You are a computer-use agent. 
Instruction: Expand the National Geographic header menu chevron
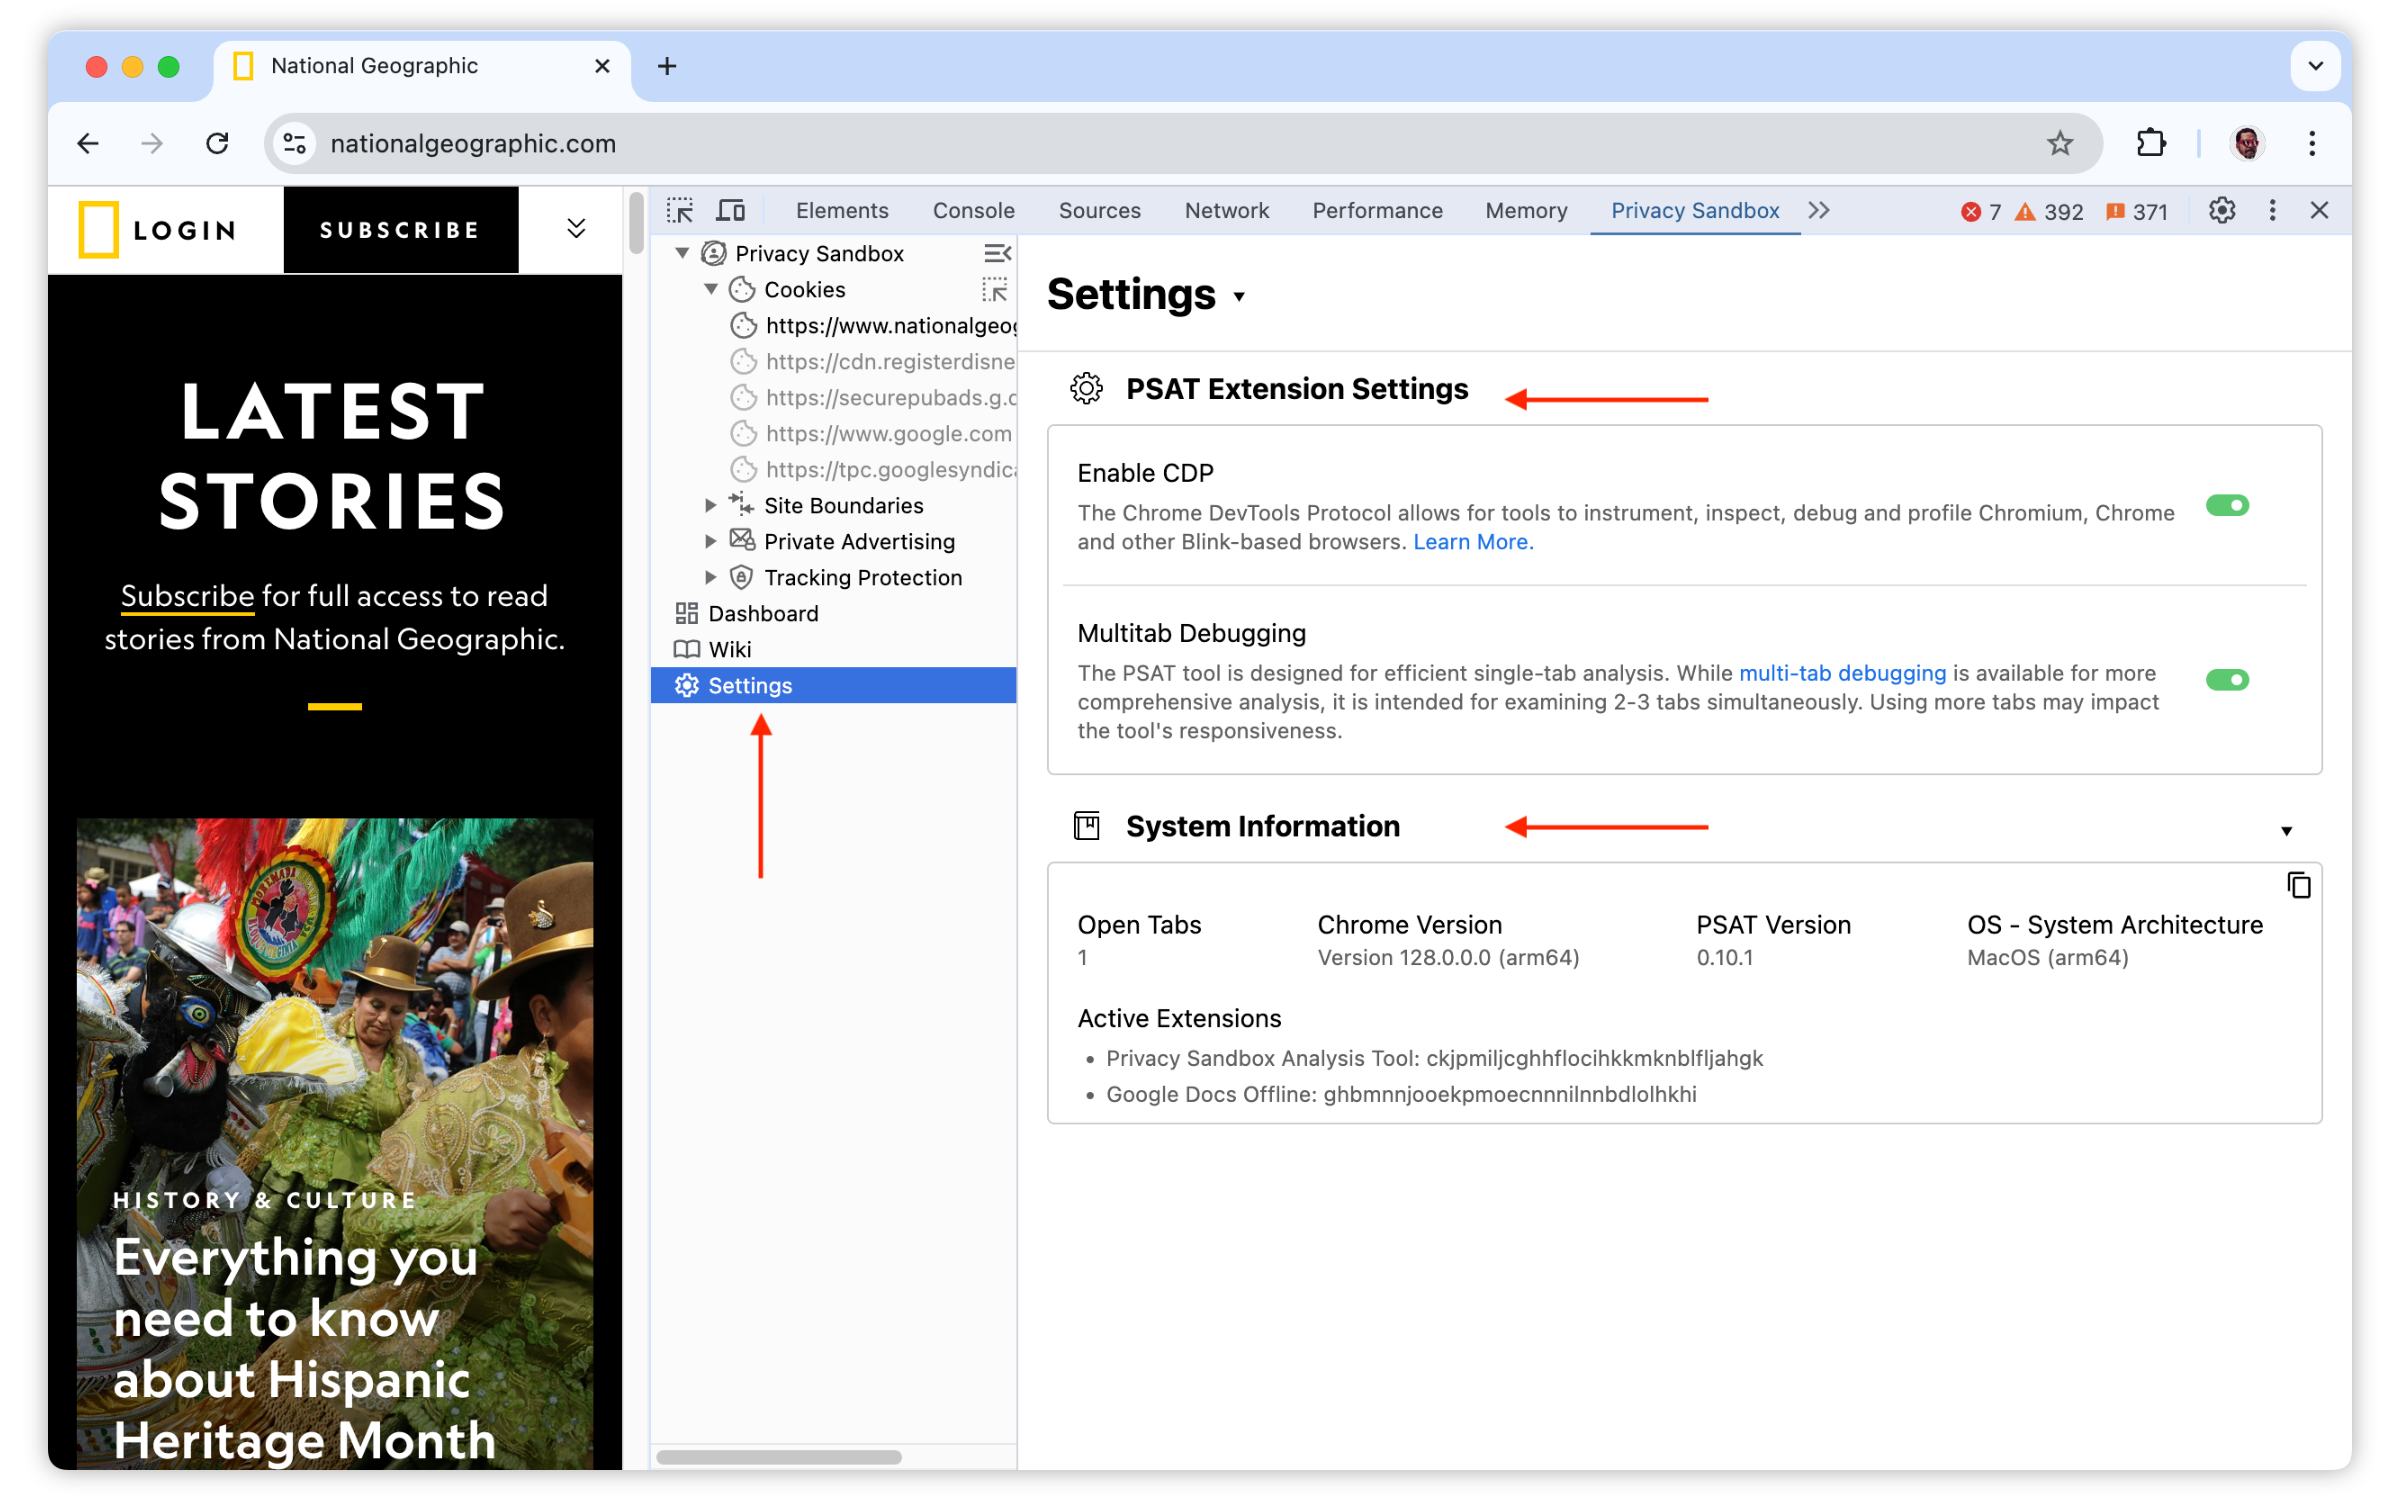pos(576,229)
